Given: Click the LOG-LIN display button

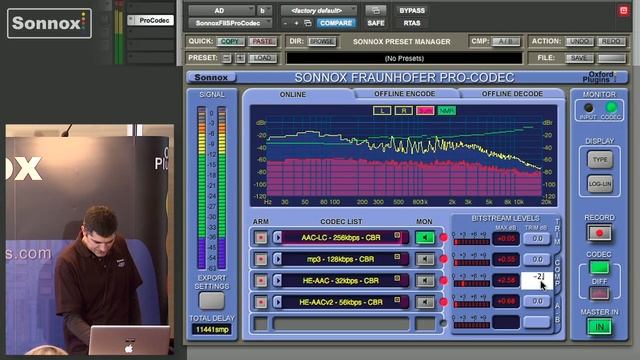Looking at the screenshot, I should click(x=600, y=184).
